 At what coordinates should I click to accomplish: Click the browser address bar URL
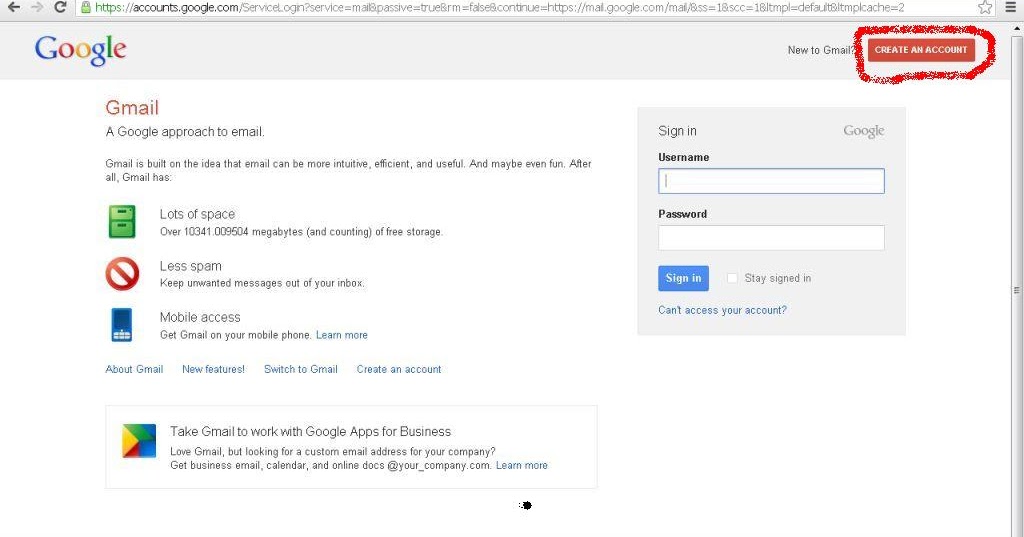point(500,8)
